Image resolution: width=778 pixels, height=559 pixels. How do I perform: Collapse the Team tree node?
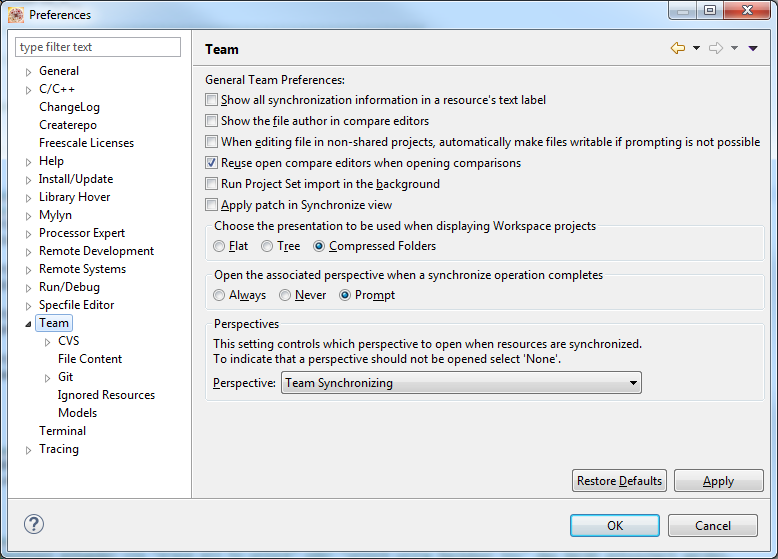click(x=28, y=324)
